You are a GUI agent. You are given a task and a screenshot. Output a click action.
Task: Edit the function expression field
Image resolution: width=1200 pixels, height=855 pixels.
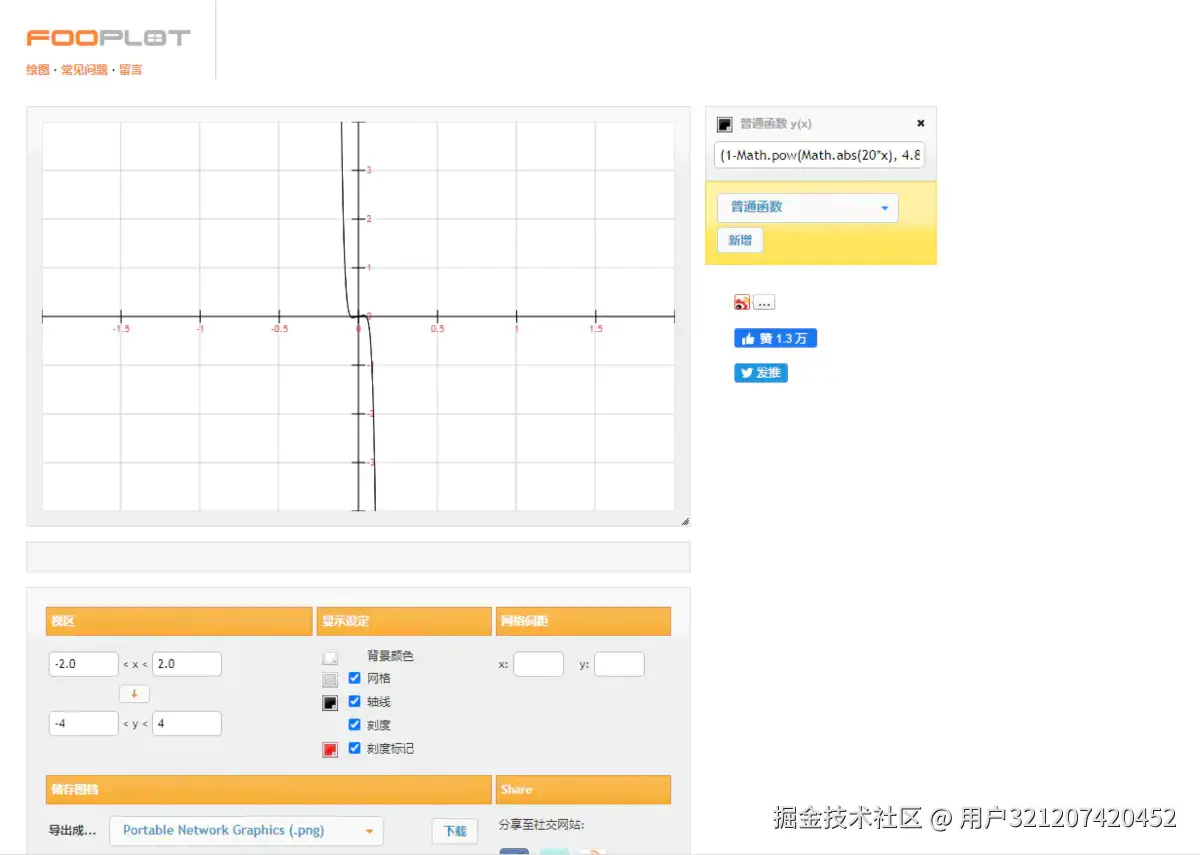click(x=819, y=155)
